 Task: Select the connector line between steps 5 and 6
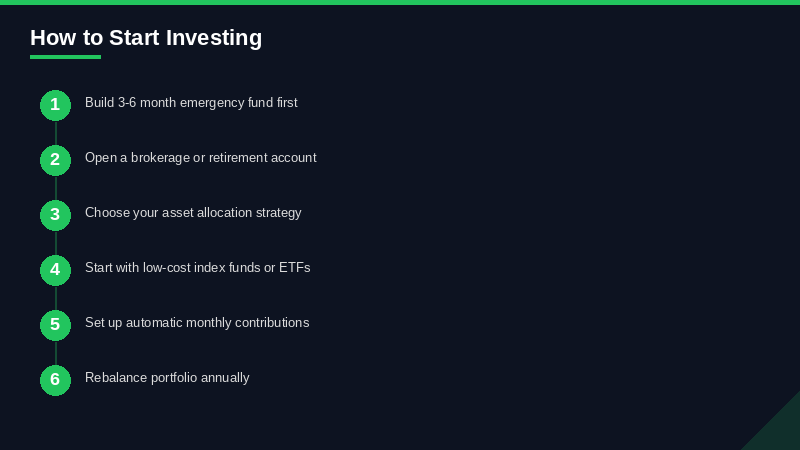coord(55,352)
